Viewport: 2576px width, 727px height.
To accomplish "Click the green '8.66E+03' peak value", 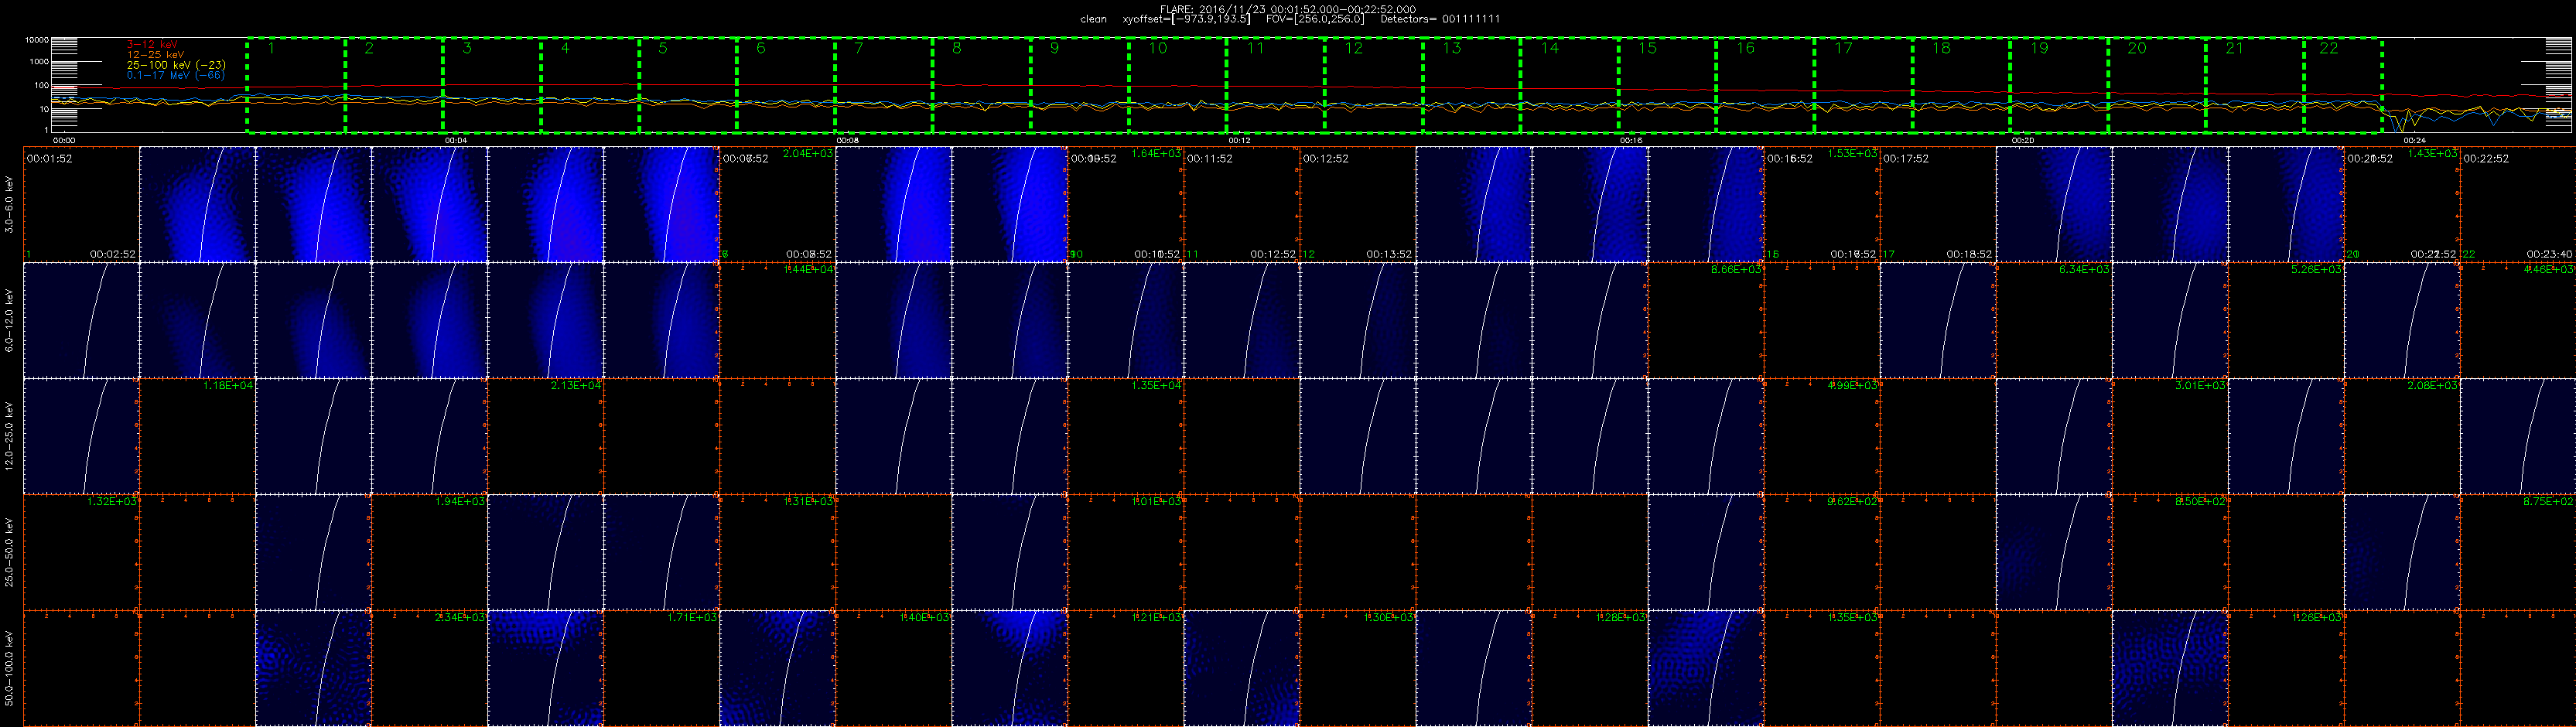I will point(1736,269).
